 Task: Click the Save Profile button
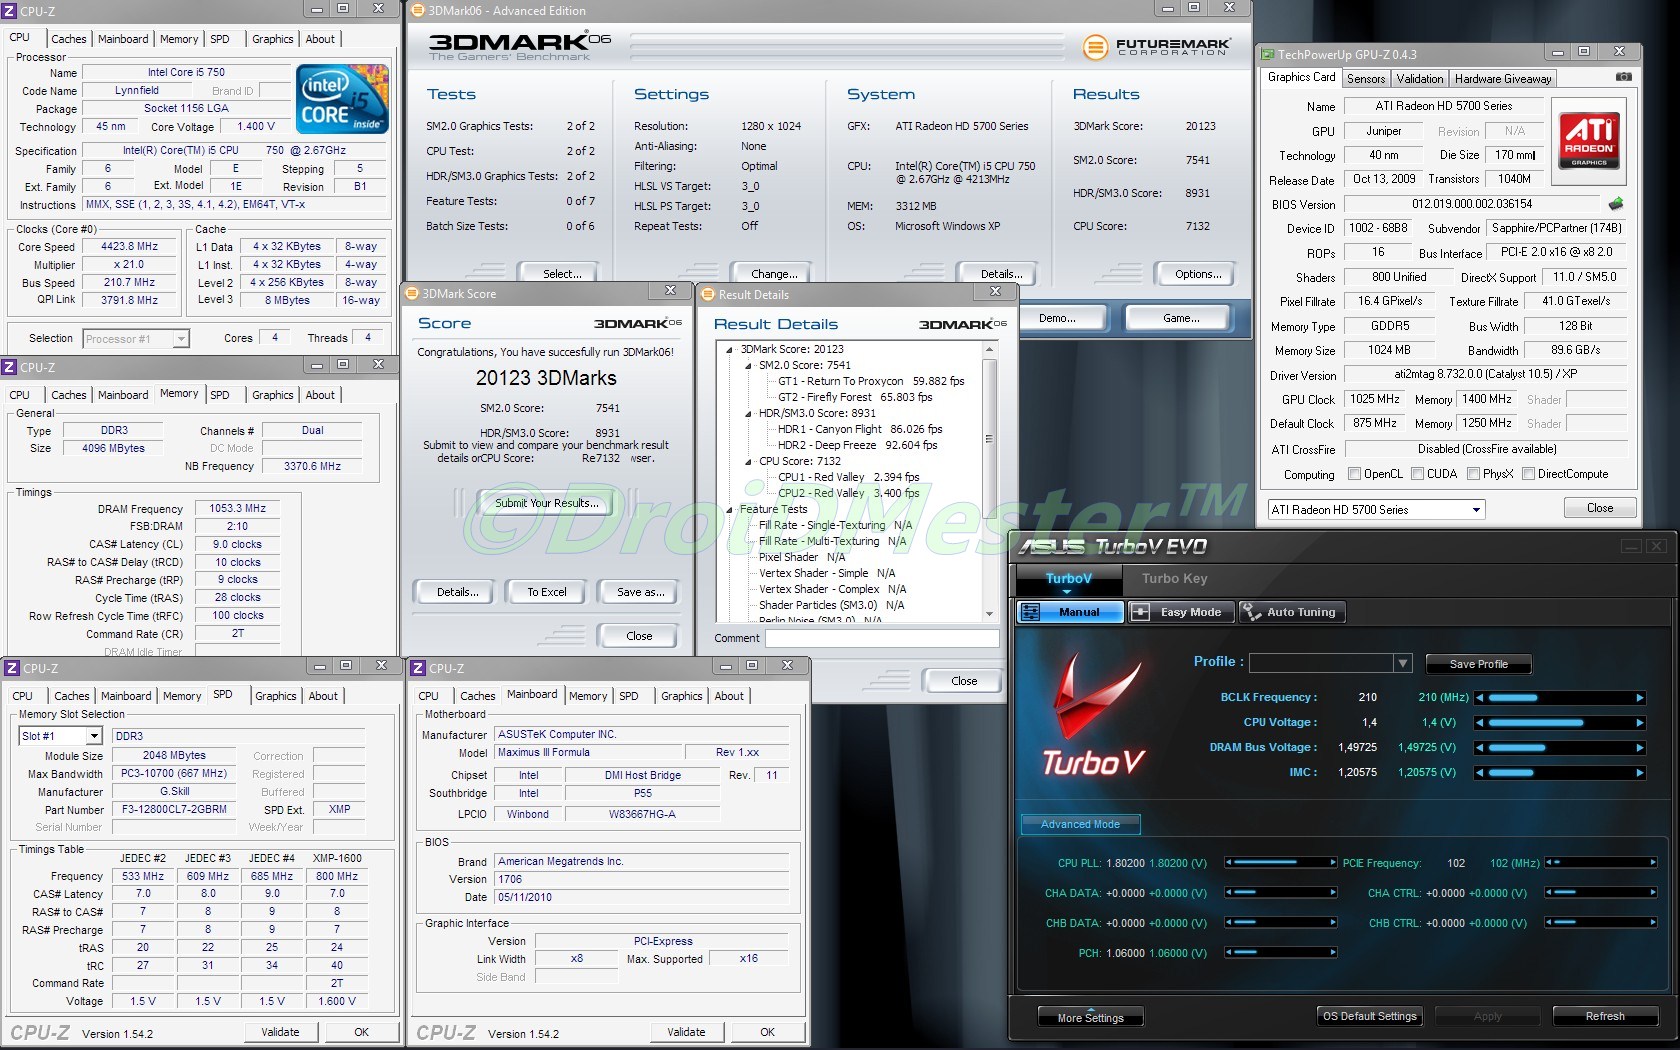click(1478, 664)
